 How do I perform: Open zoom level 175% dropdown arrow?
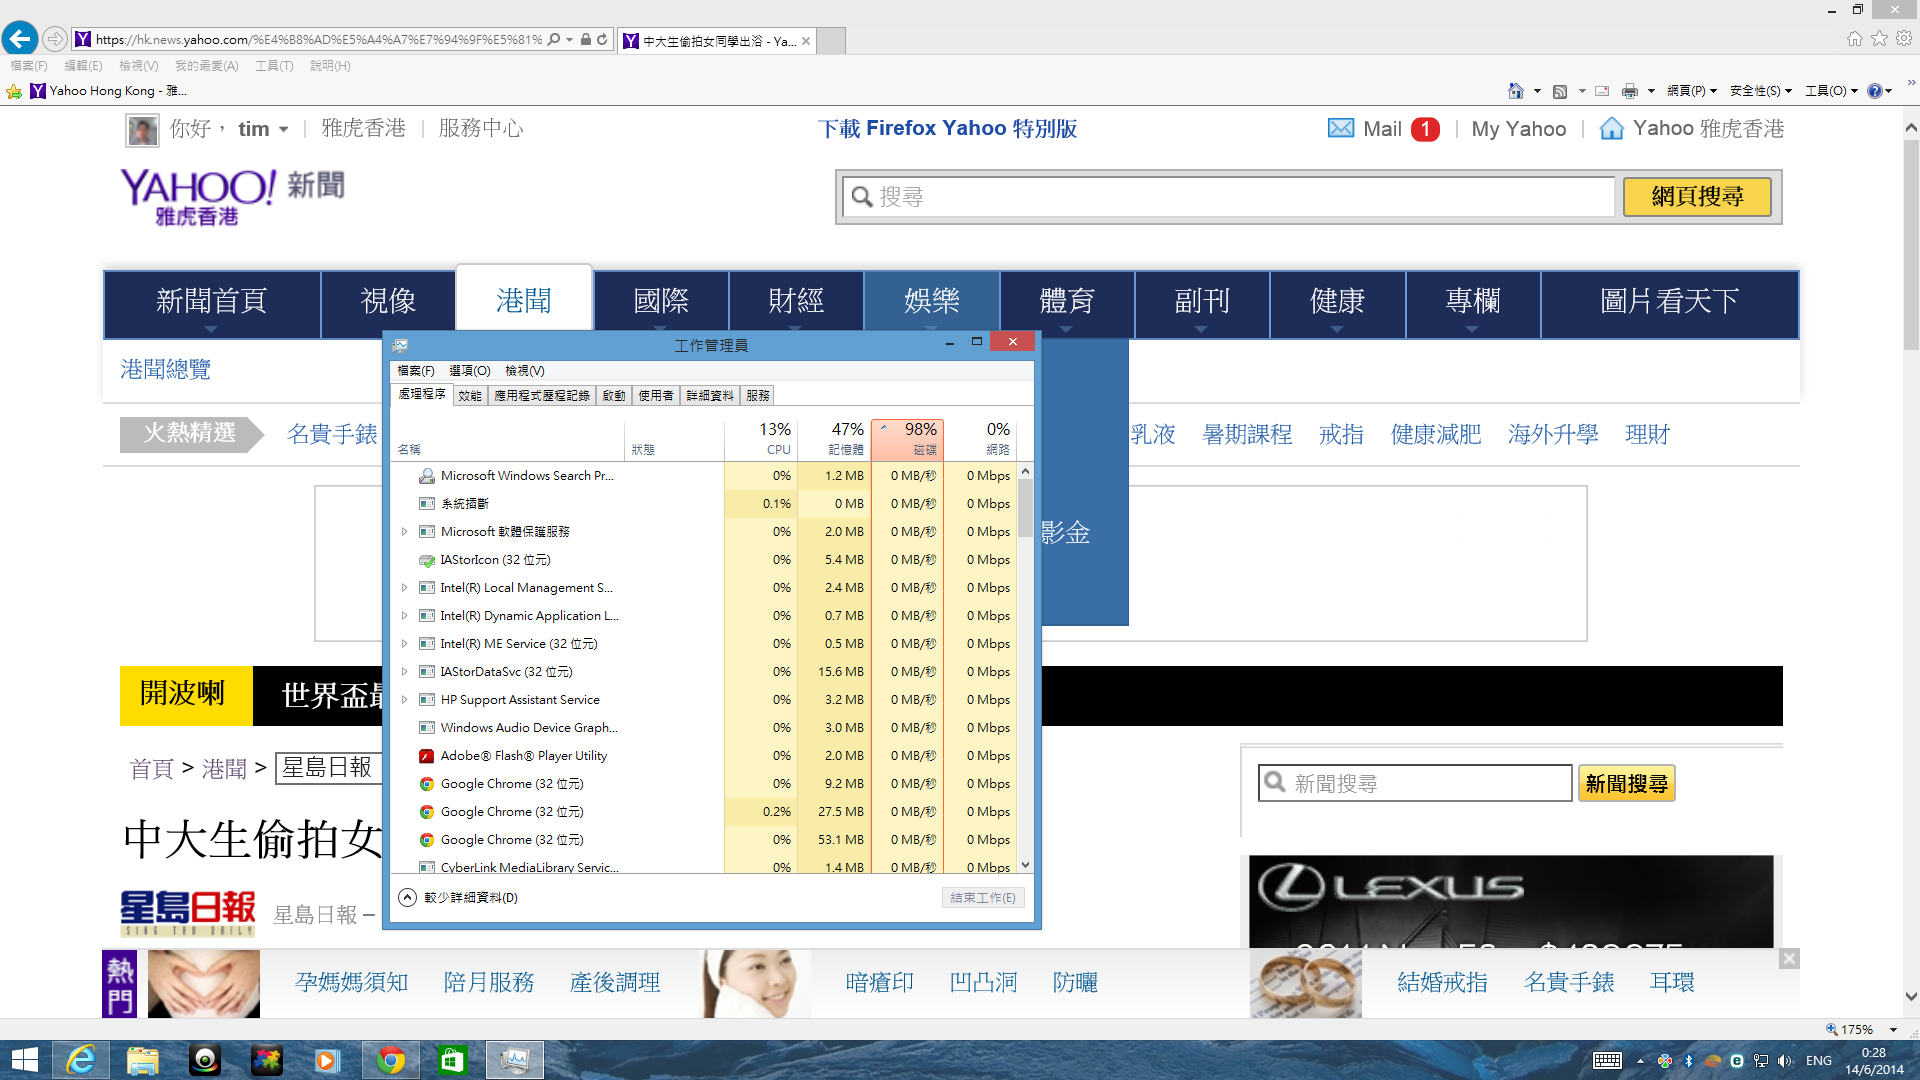pyautogui.click(x=1893, y=1030)
